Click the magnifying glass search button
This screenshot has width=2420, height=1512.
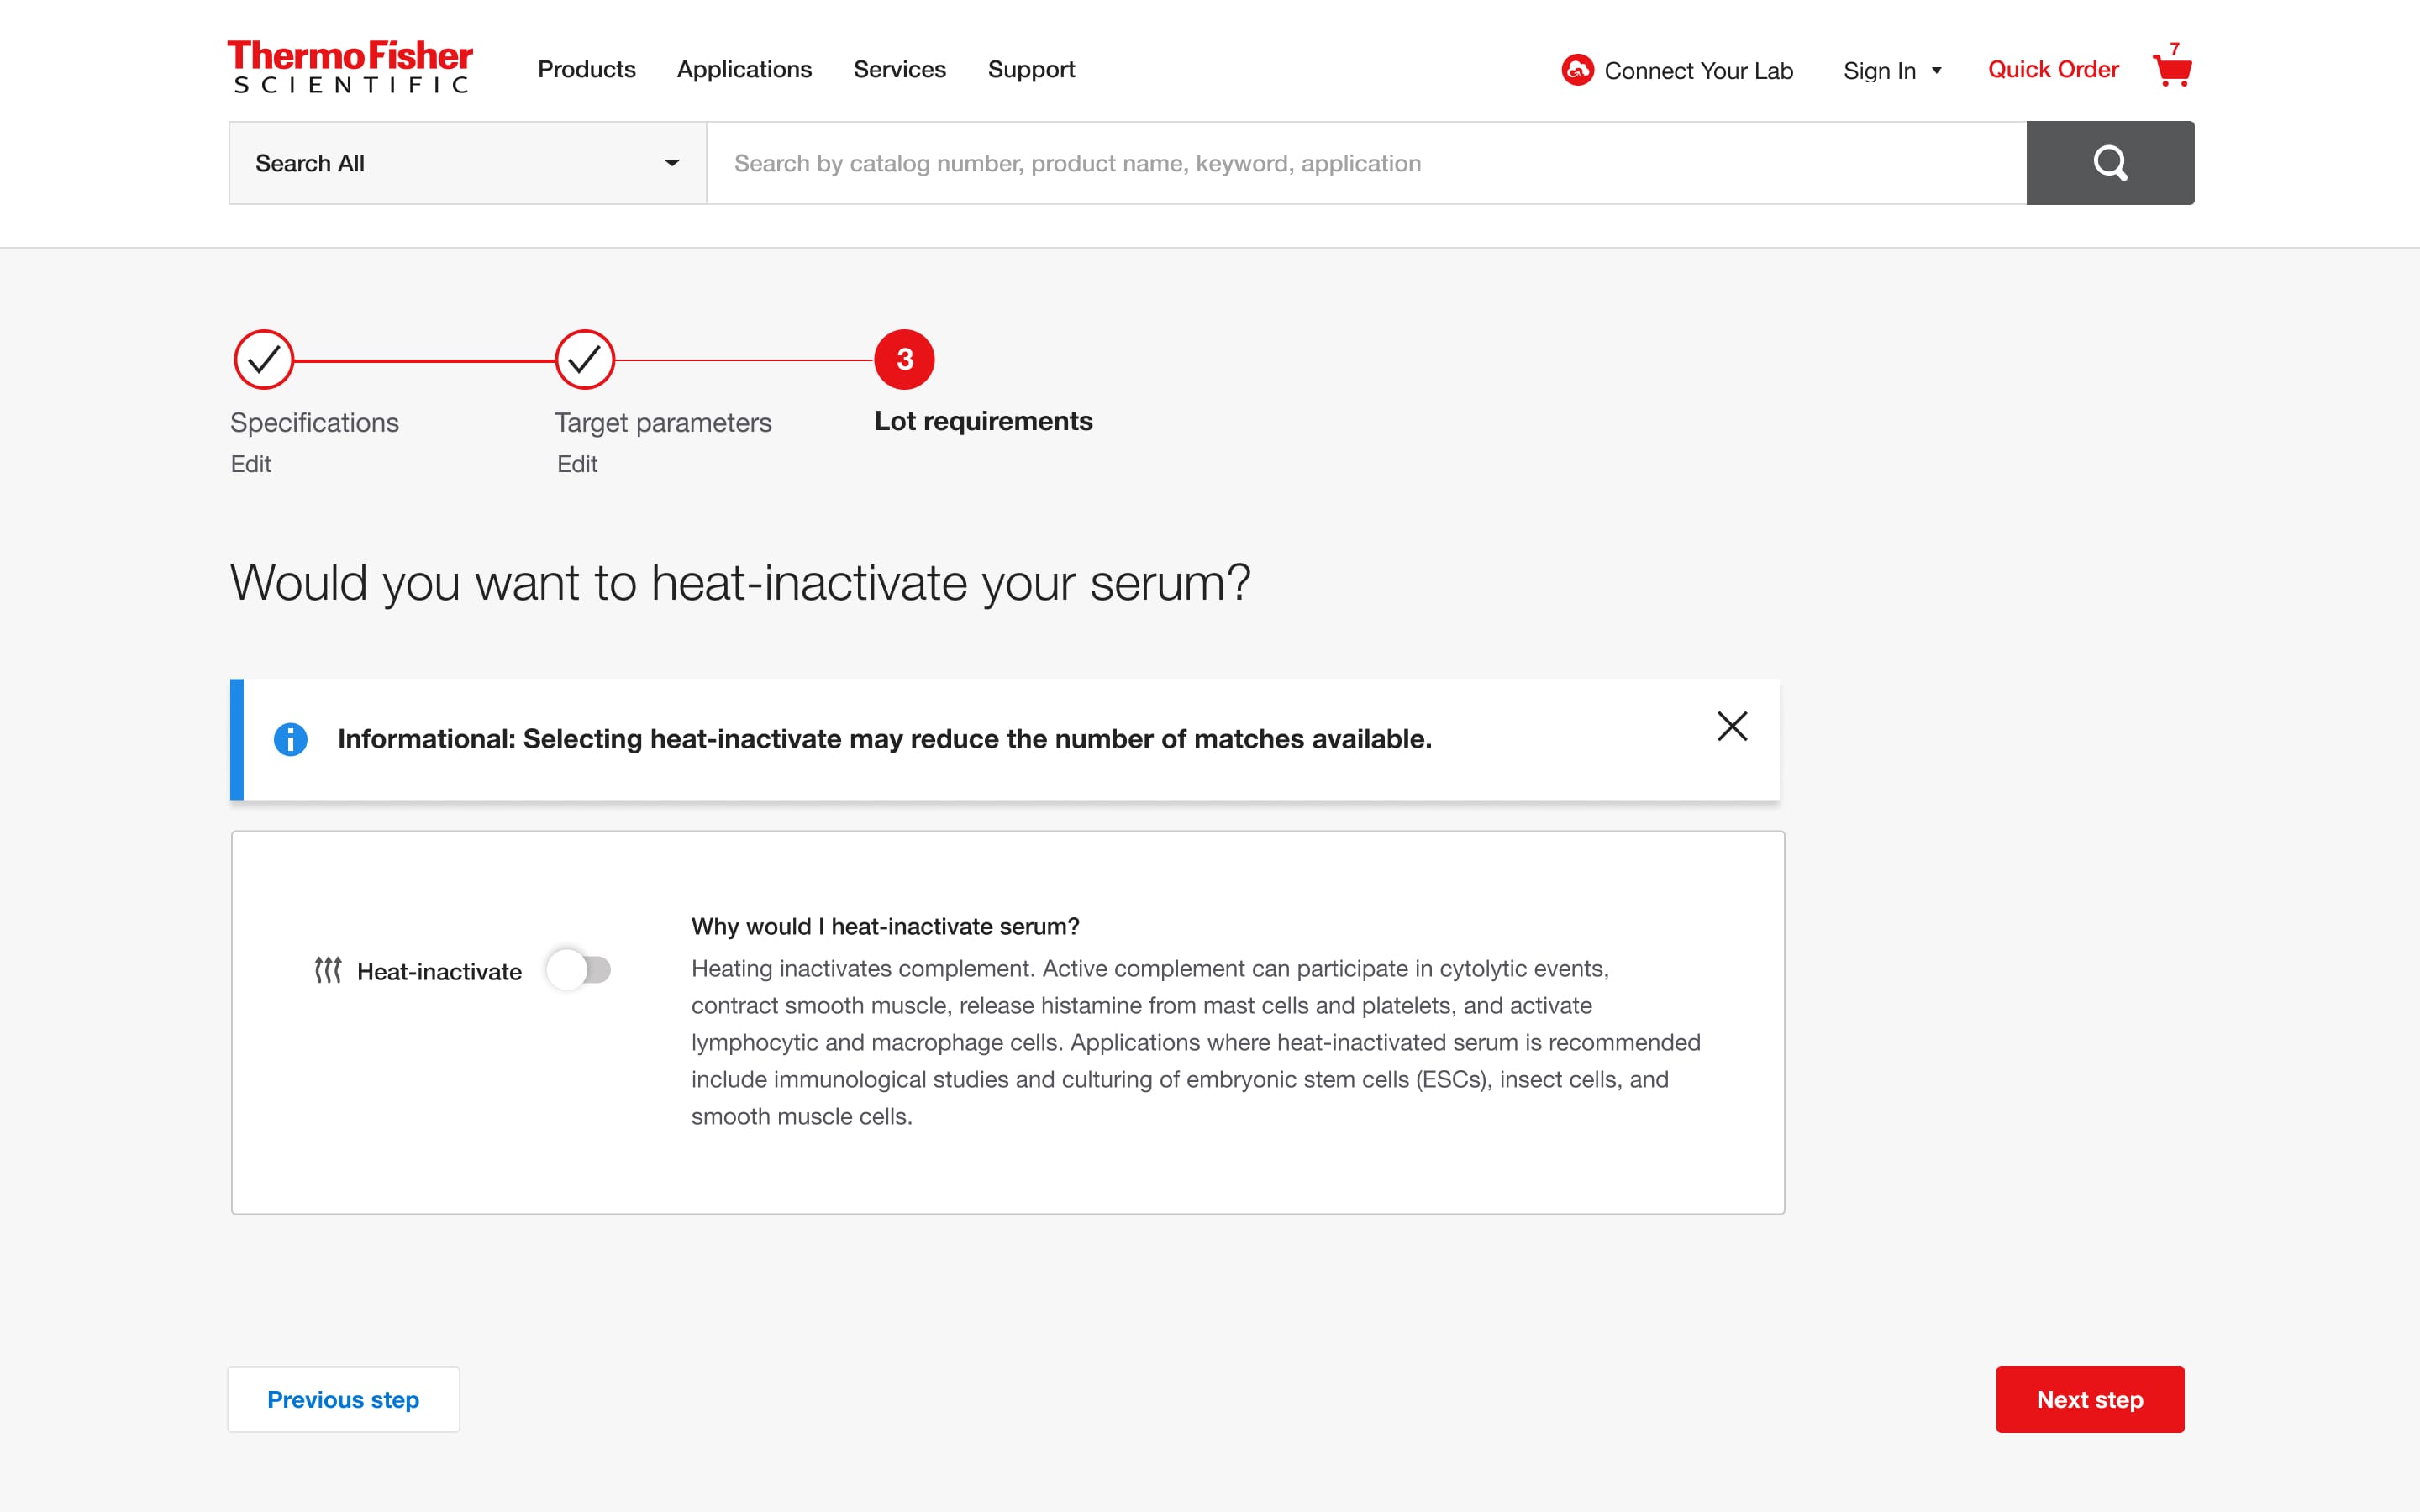2110,163
